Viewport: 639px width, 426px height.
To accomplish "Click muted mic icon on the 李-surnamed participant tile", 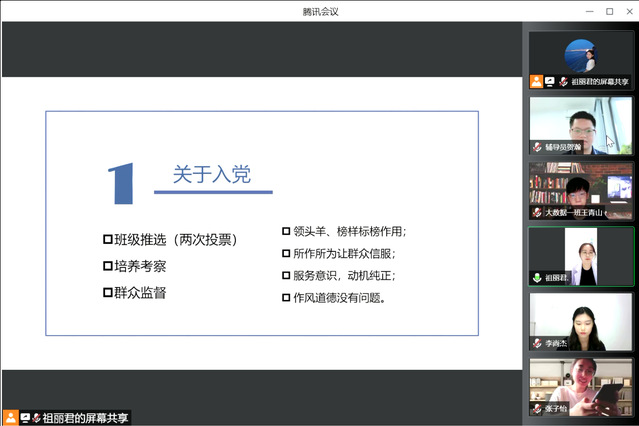I will [x=537, y=343].
